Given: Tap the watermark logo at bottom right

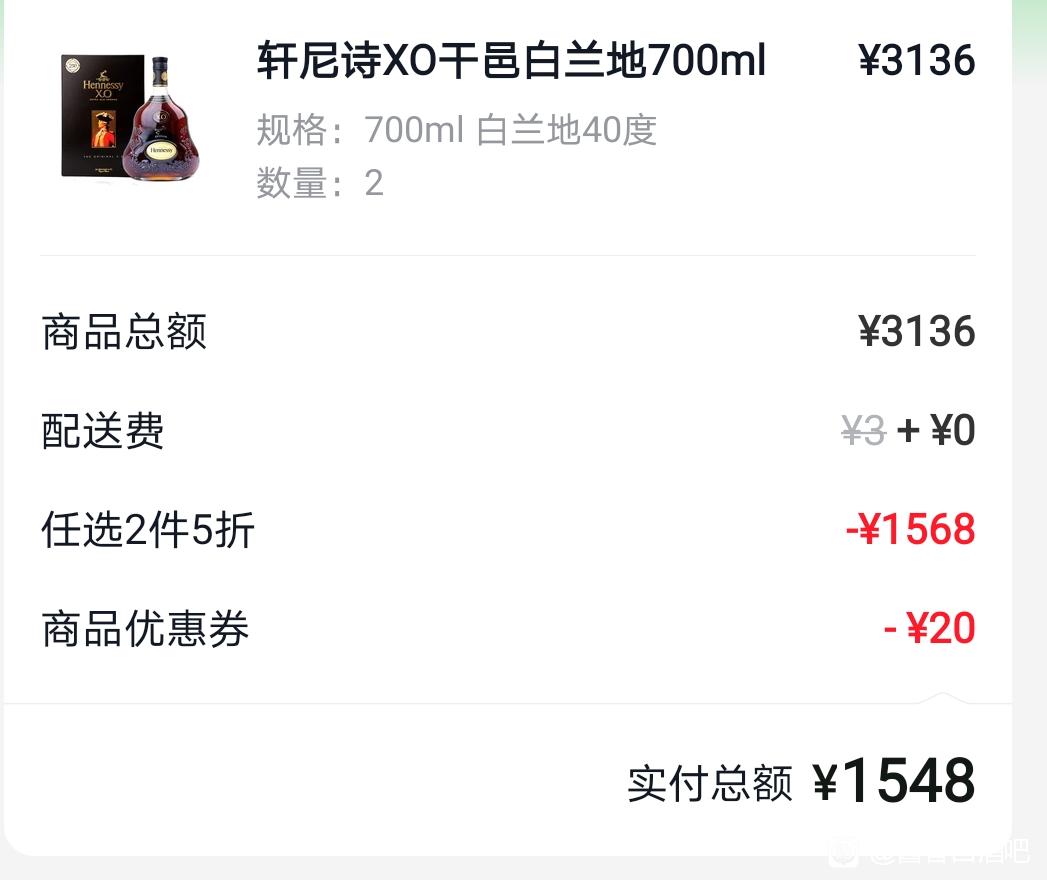Looking at the screenshot, I should (x=929, y=851).
